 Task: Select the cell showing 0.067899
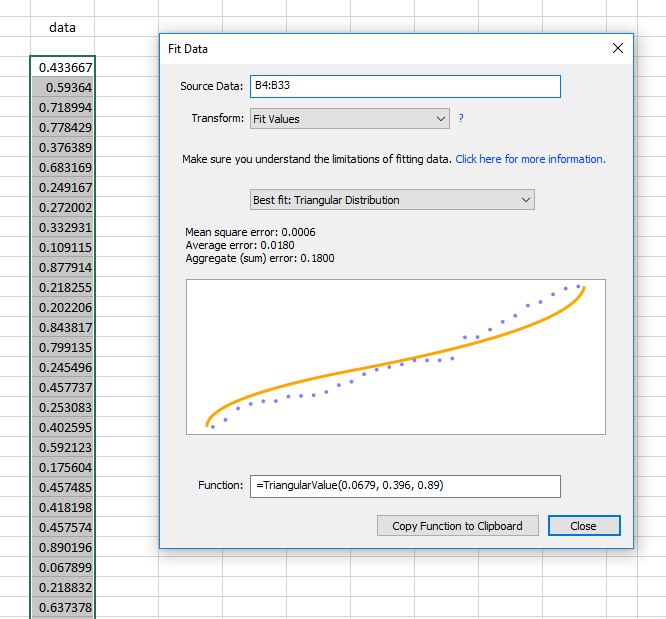click(x=63, y=568)
